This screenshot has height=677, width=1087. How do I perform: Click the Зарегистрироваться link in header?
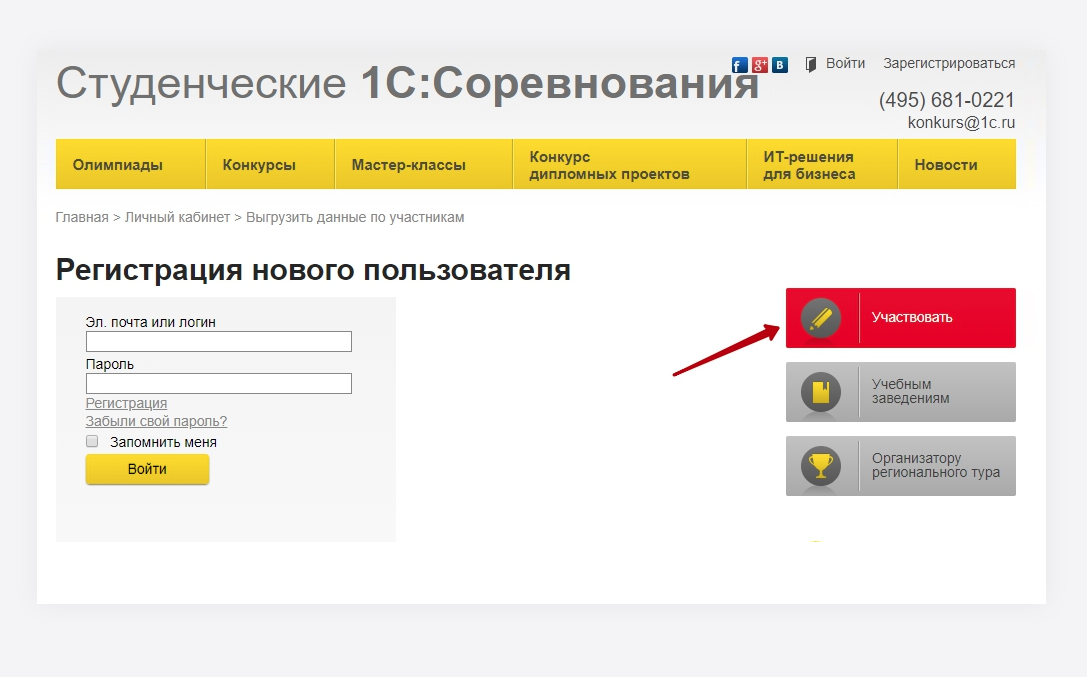[x=949, y=63]
